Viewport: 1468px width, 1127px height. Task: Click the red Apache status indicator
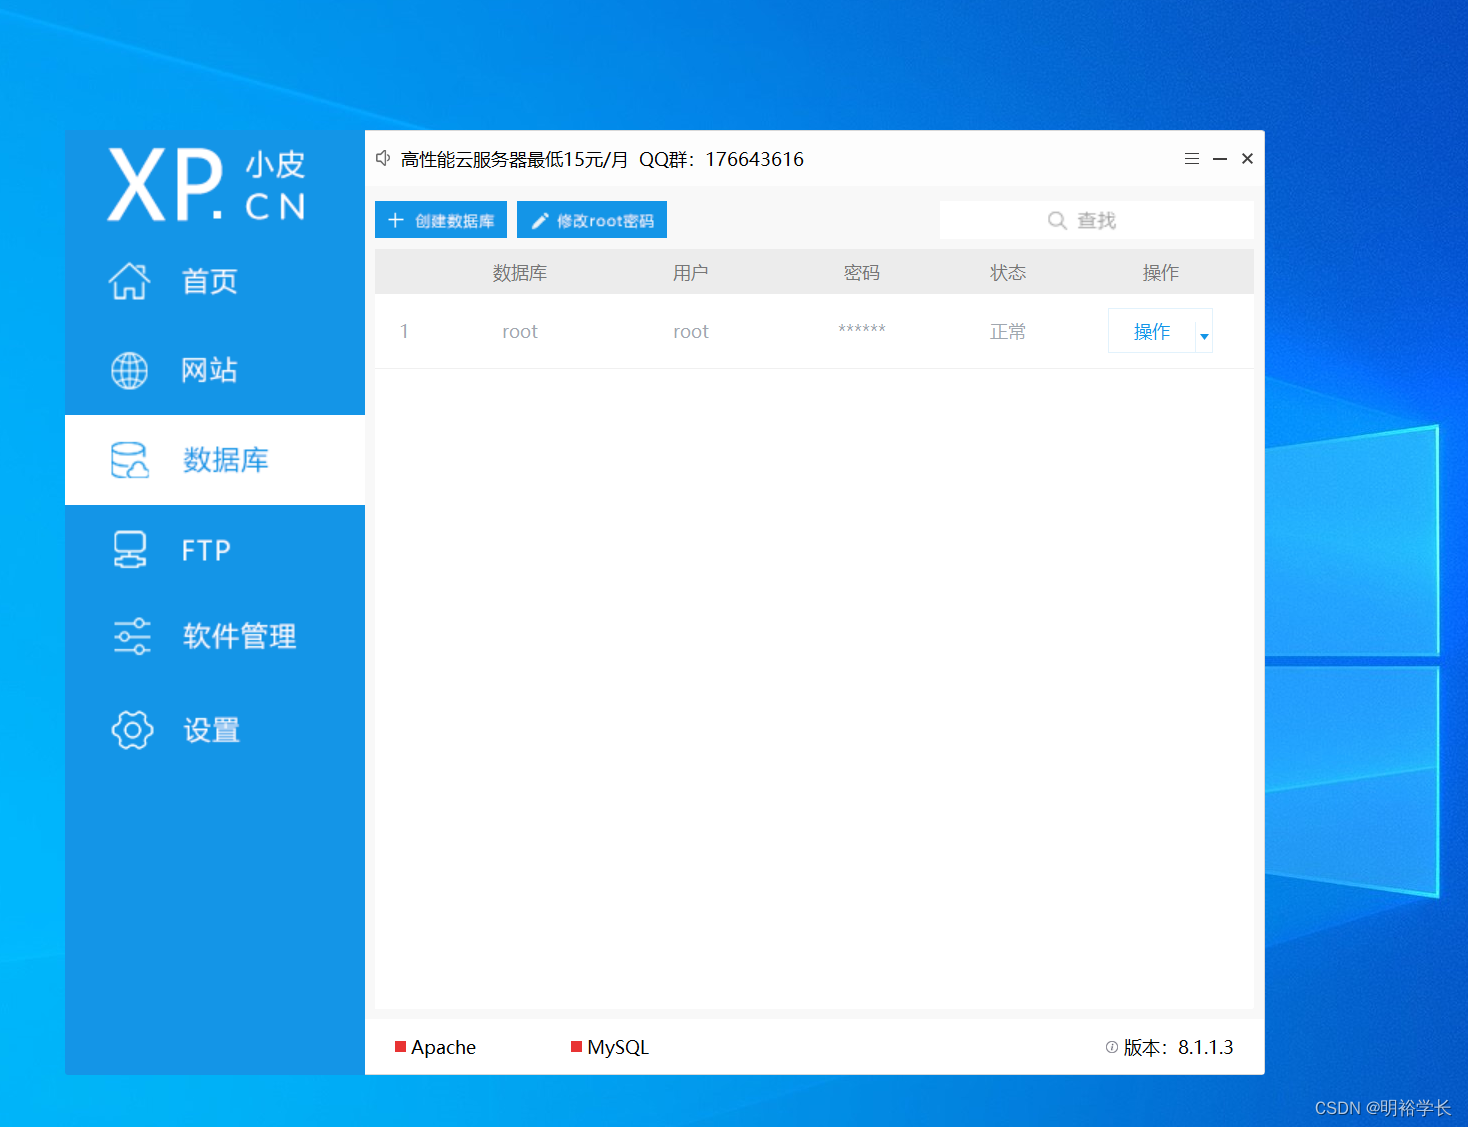click(400, 1047)
